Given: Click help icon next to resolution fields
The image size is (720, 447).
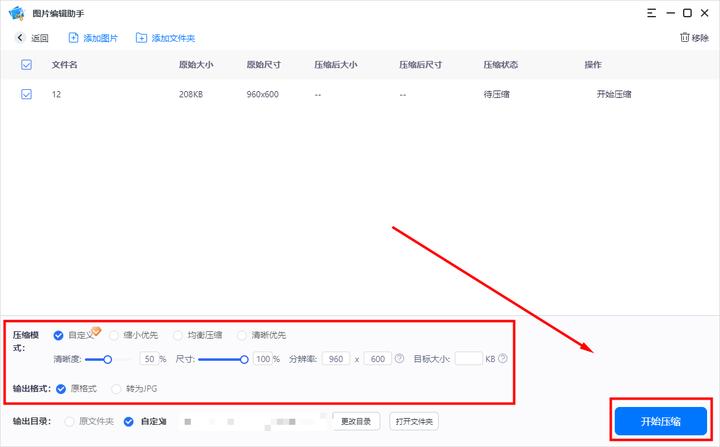Looking at the screenshot, I should [x=399, y=358].
